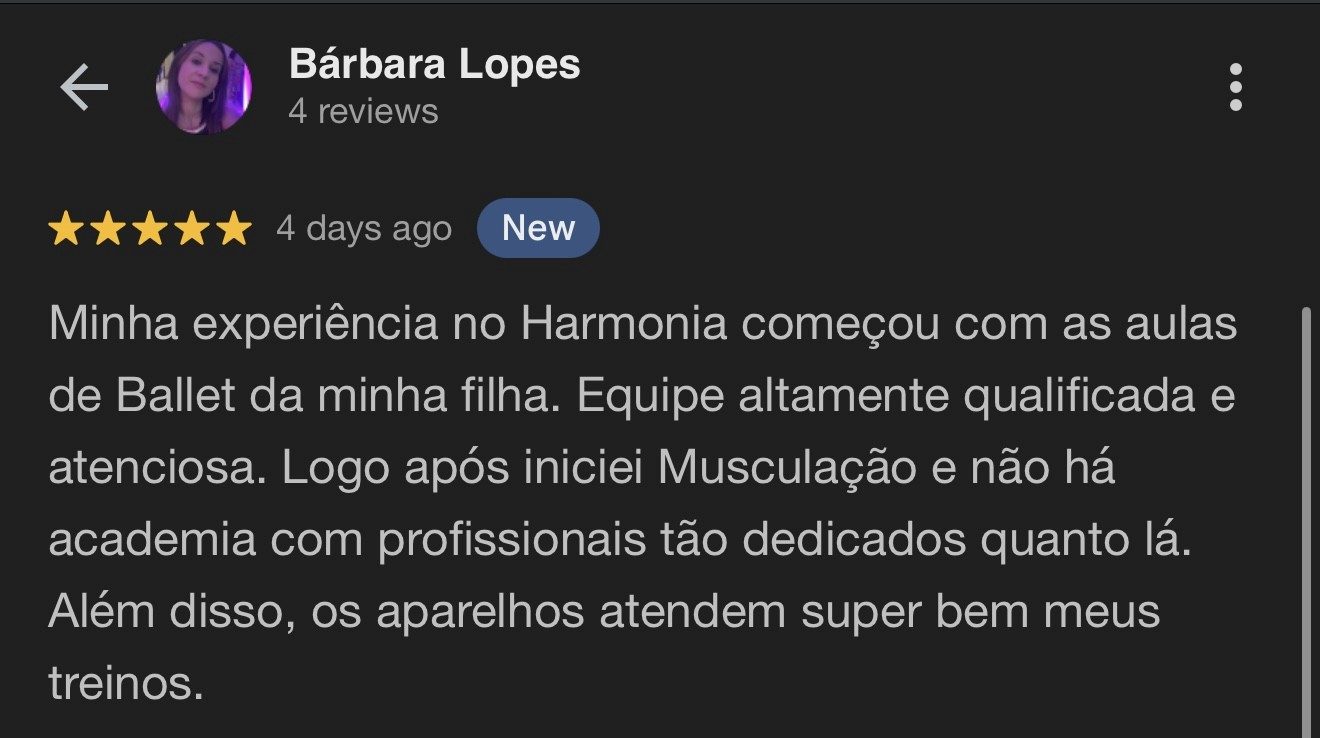View the reviewer's 4 reviews
The height and width of the screenshot is (738, 1320).
click(363, 111)
